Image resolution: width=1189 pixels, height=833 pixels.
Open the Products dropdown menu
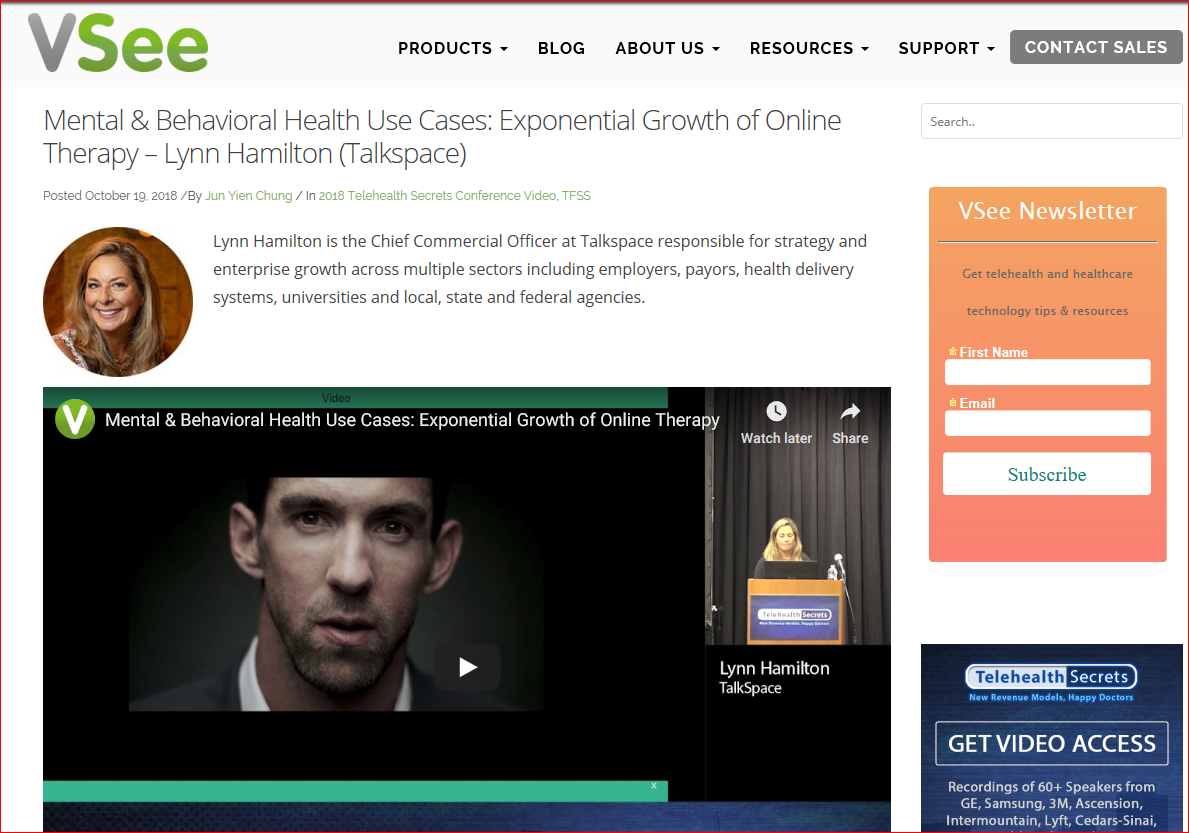coord(453,49)
